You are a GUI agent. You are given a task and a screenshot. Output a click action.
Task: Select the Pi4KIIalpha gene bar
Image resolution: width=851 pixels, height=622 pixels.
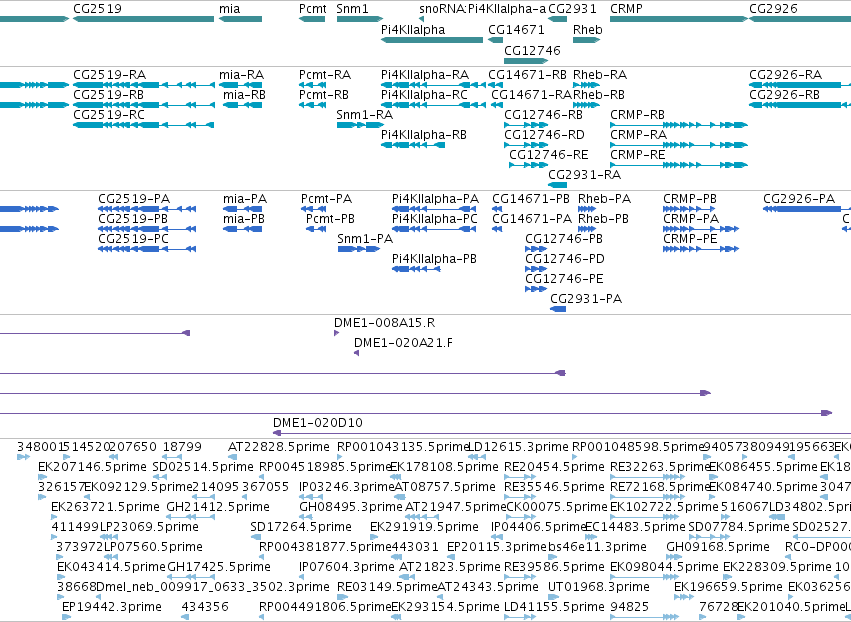[x=432, y=40]
